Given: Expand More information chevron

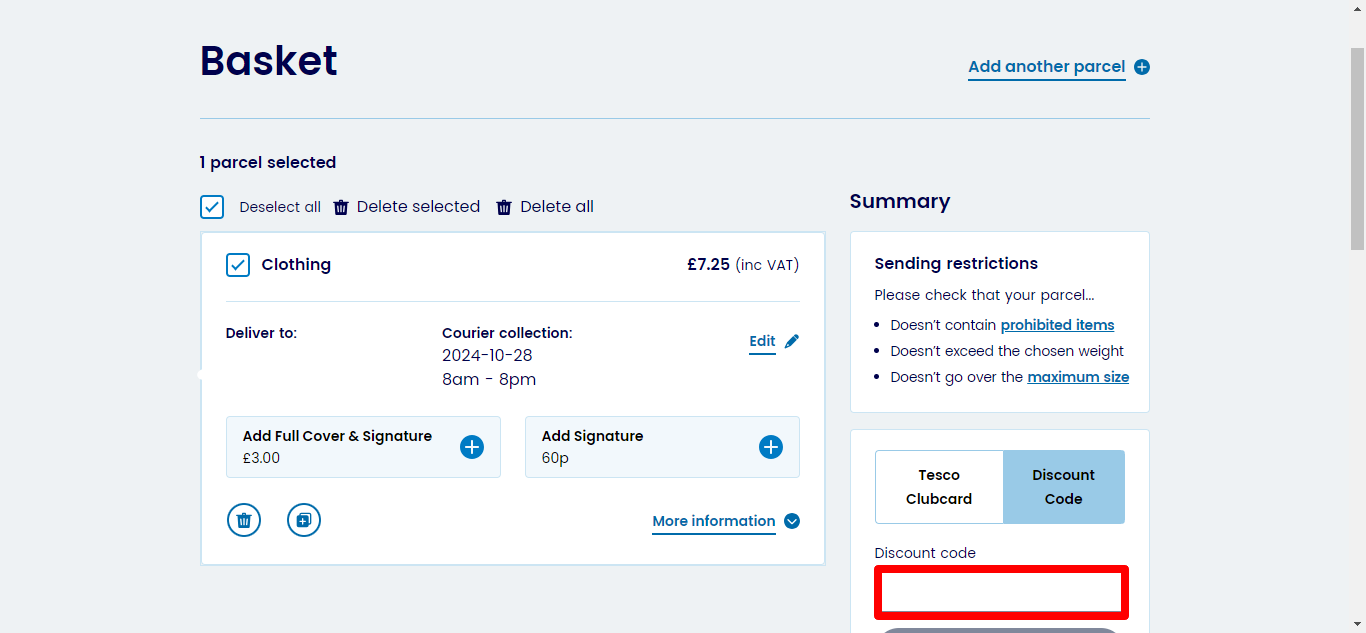Looking at the screenshot, I should [x=792, y=521].
